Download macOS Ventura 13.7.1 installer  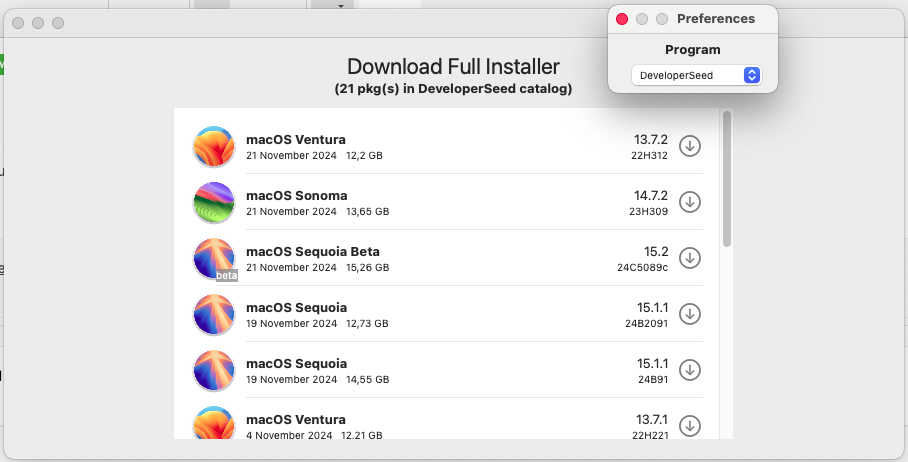pyautogui.click(x=690, y=426)
